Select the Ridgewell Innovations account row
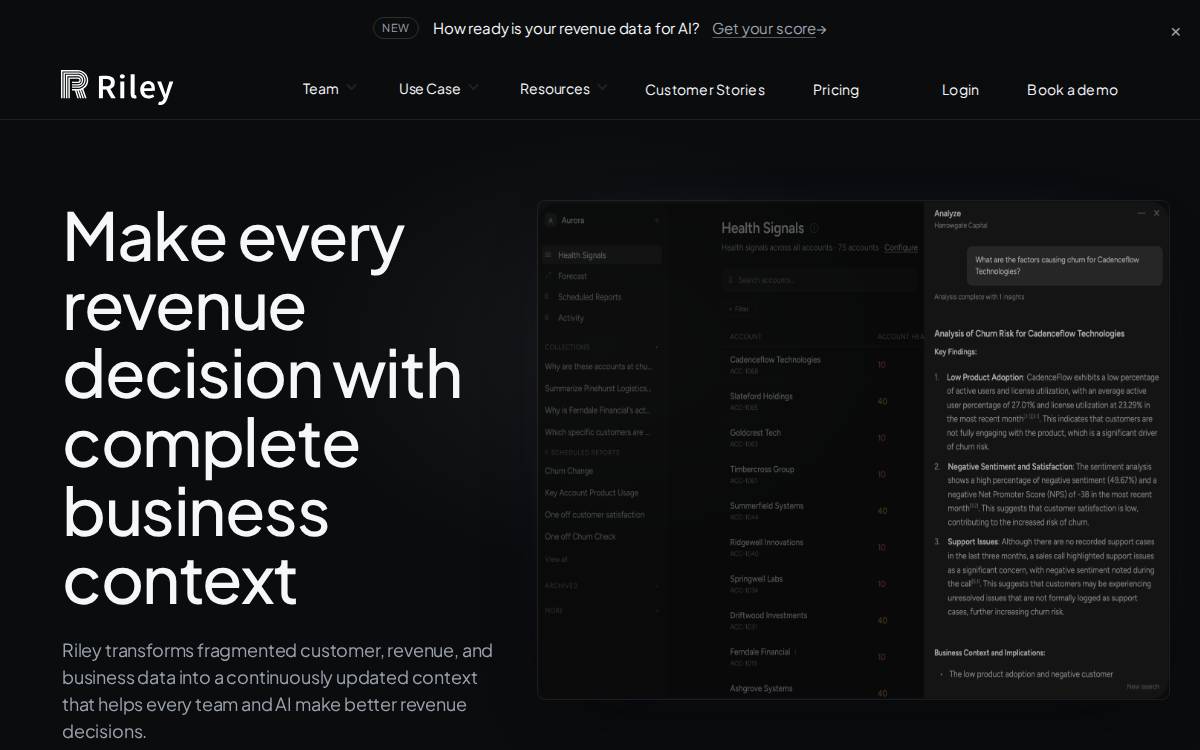This screenshot has height=750, width=1200. point(822,547)
